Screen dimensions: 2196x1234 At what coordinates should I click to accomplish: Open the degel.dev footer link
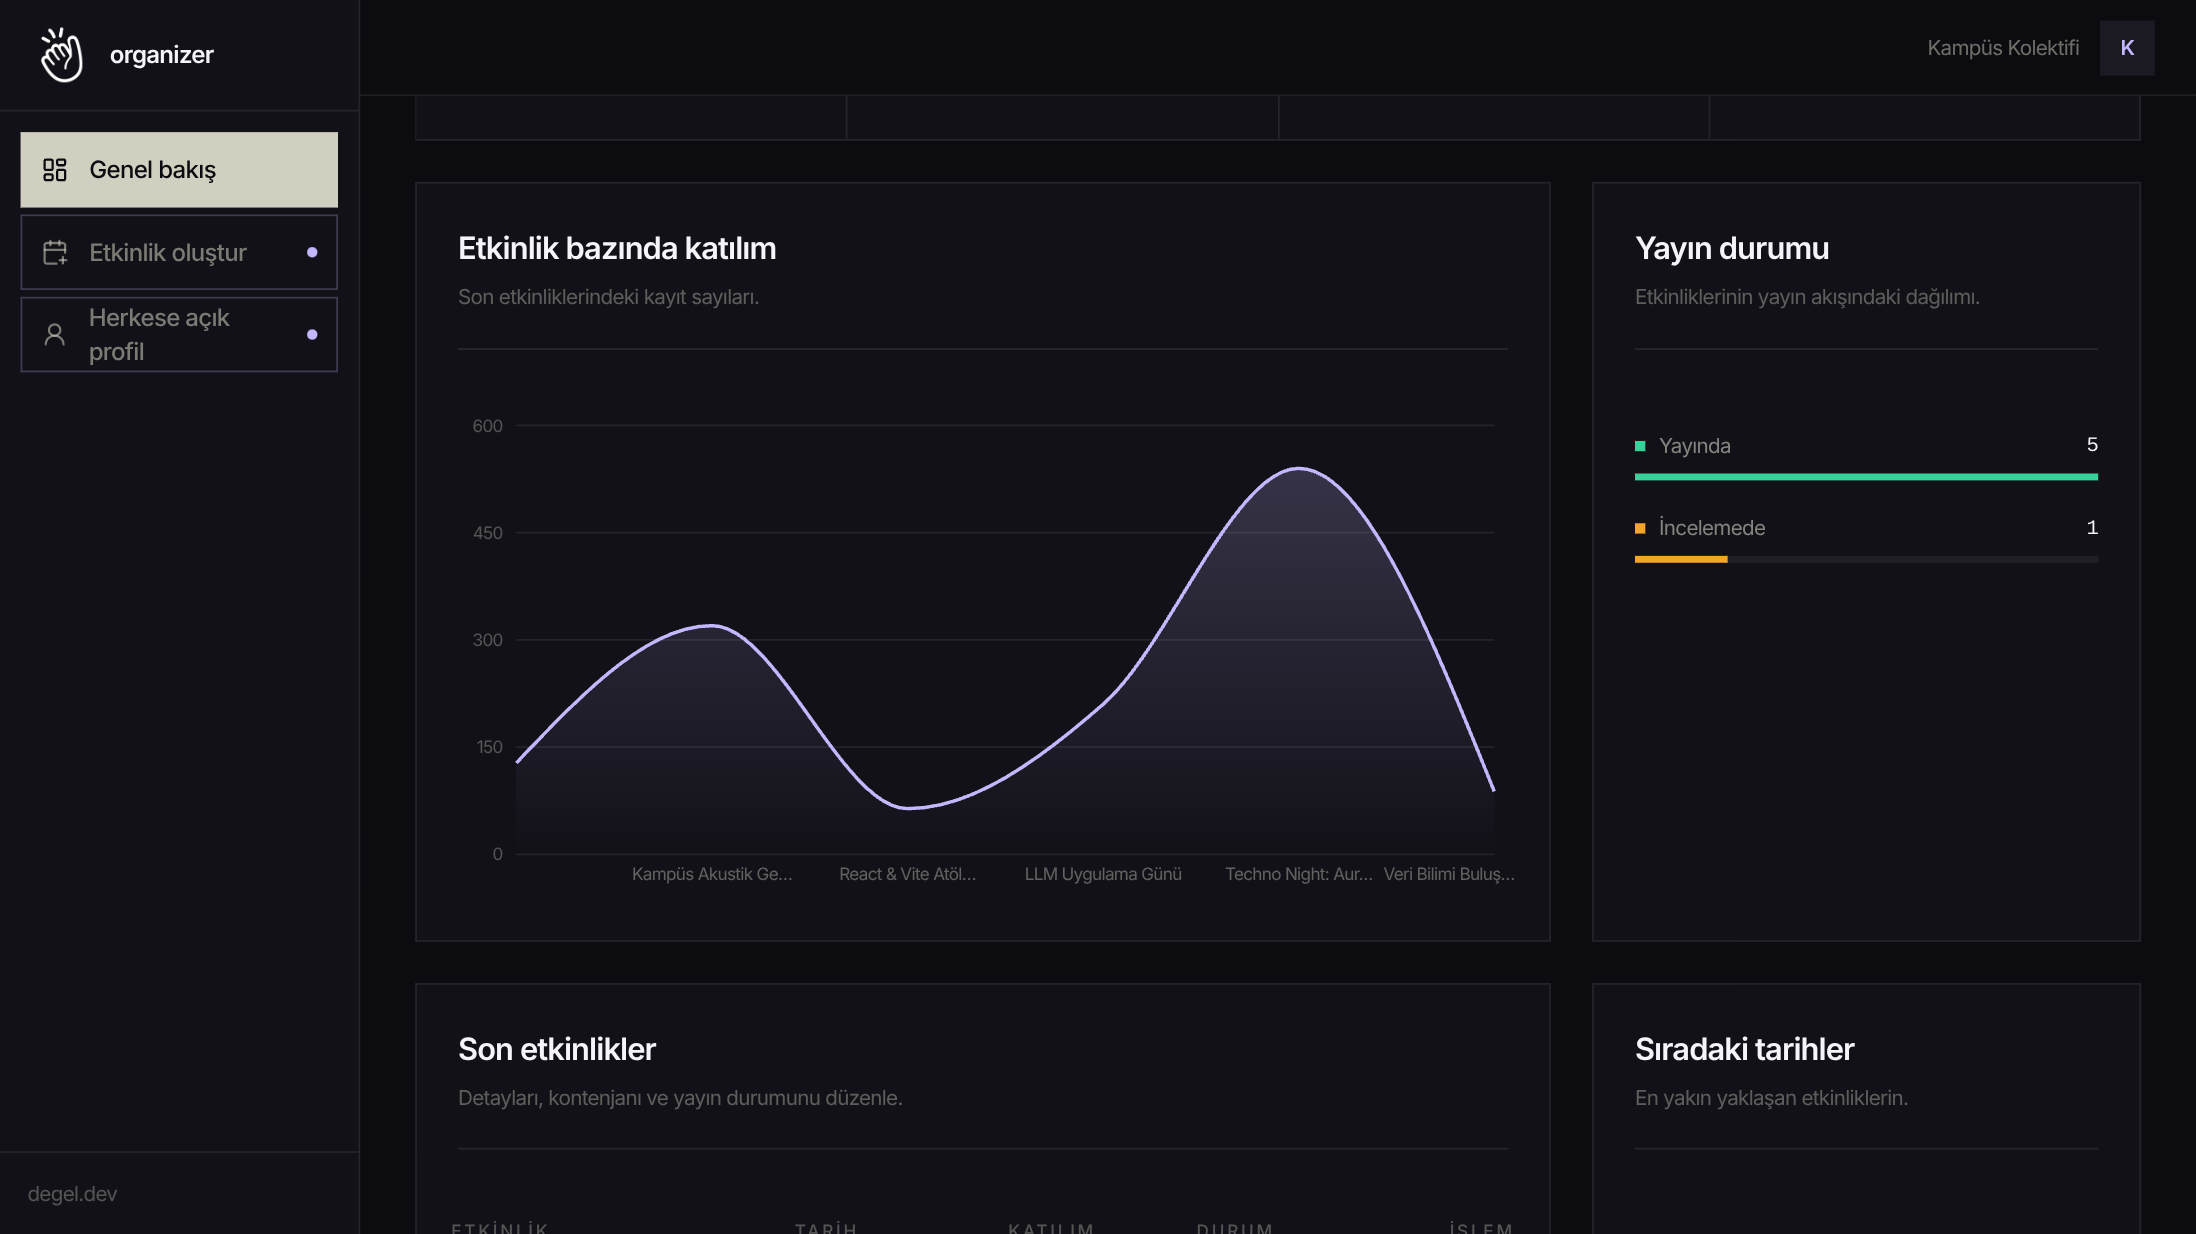click(72, 1194)
